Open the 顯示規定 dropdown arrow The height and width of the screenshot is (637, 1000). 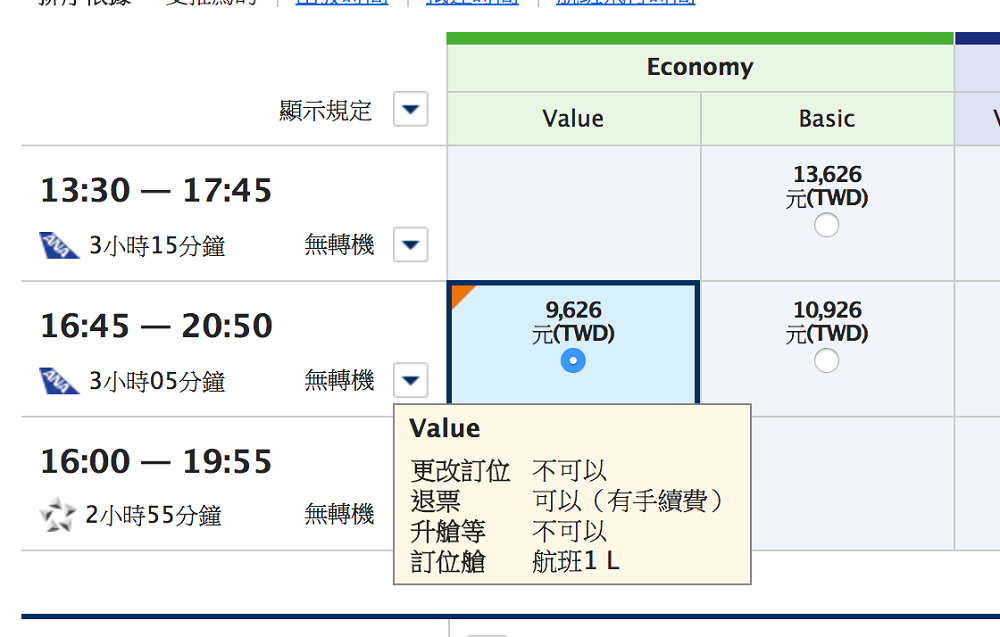point(411,110)
